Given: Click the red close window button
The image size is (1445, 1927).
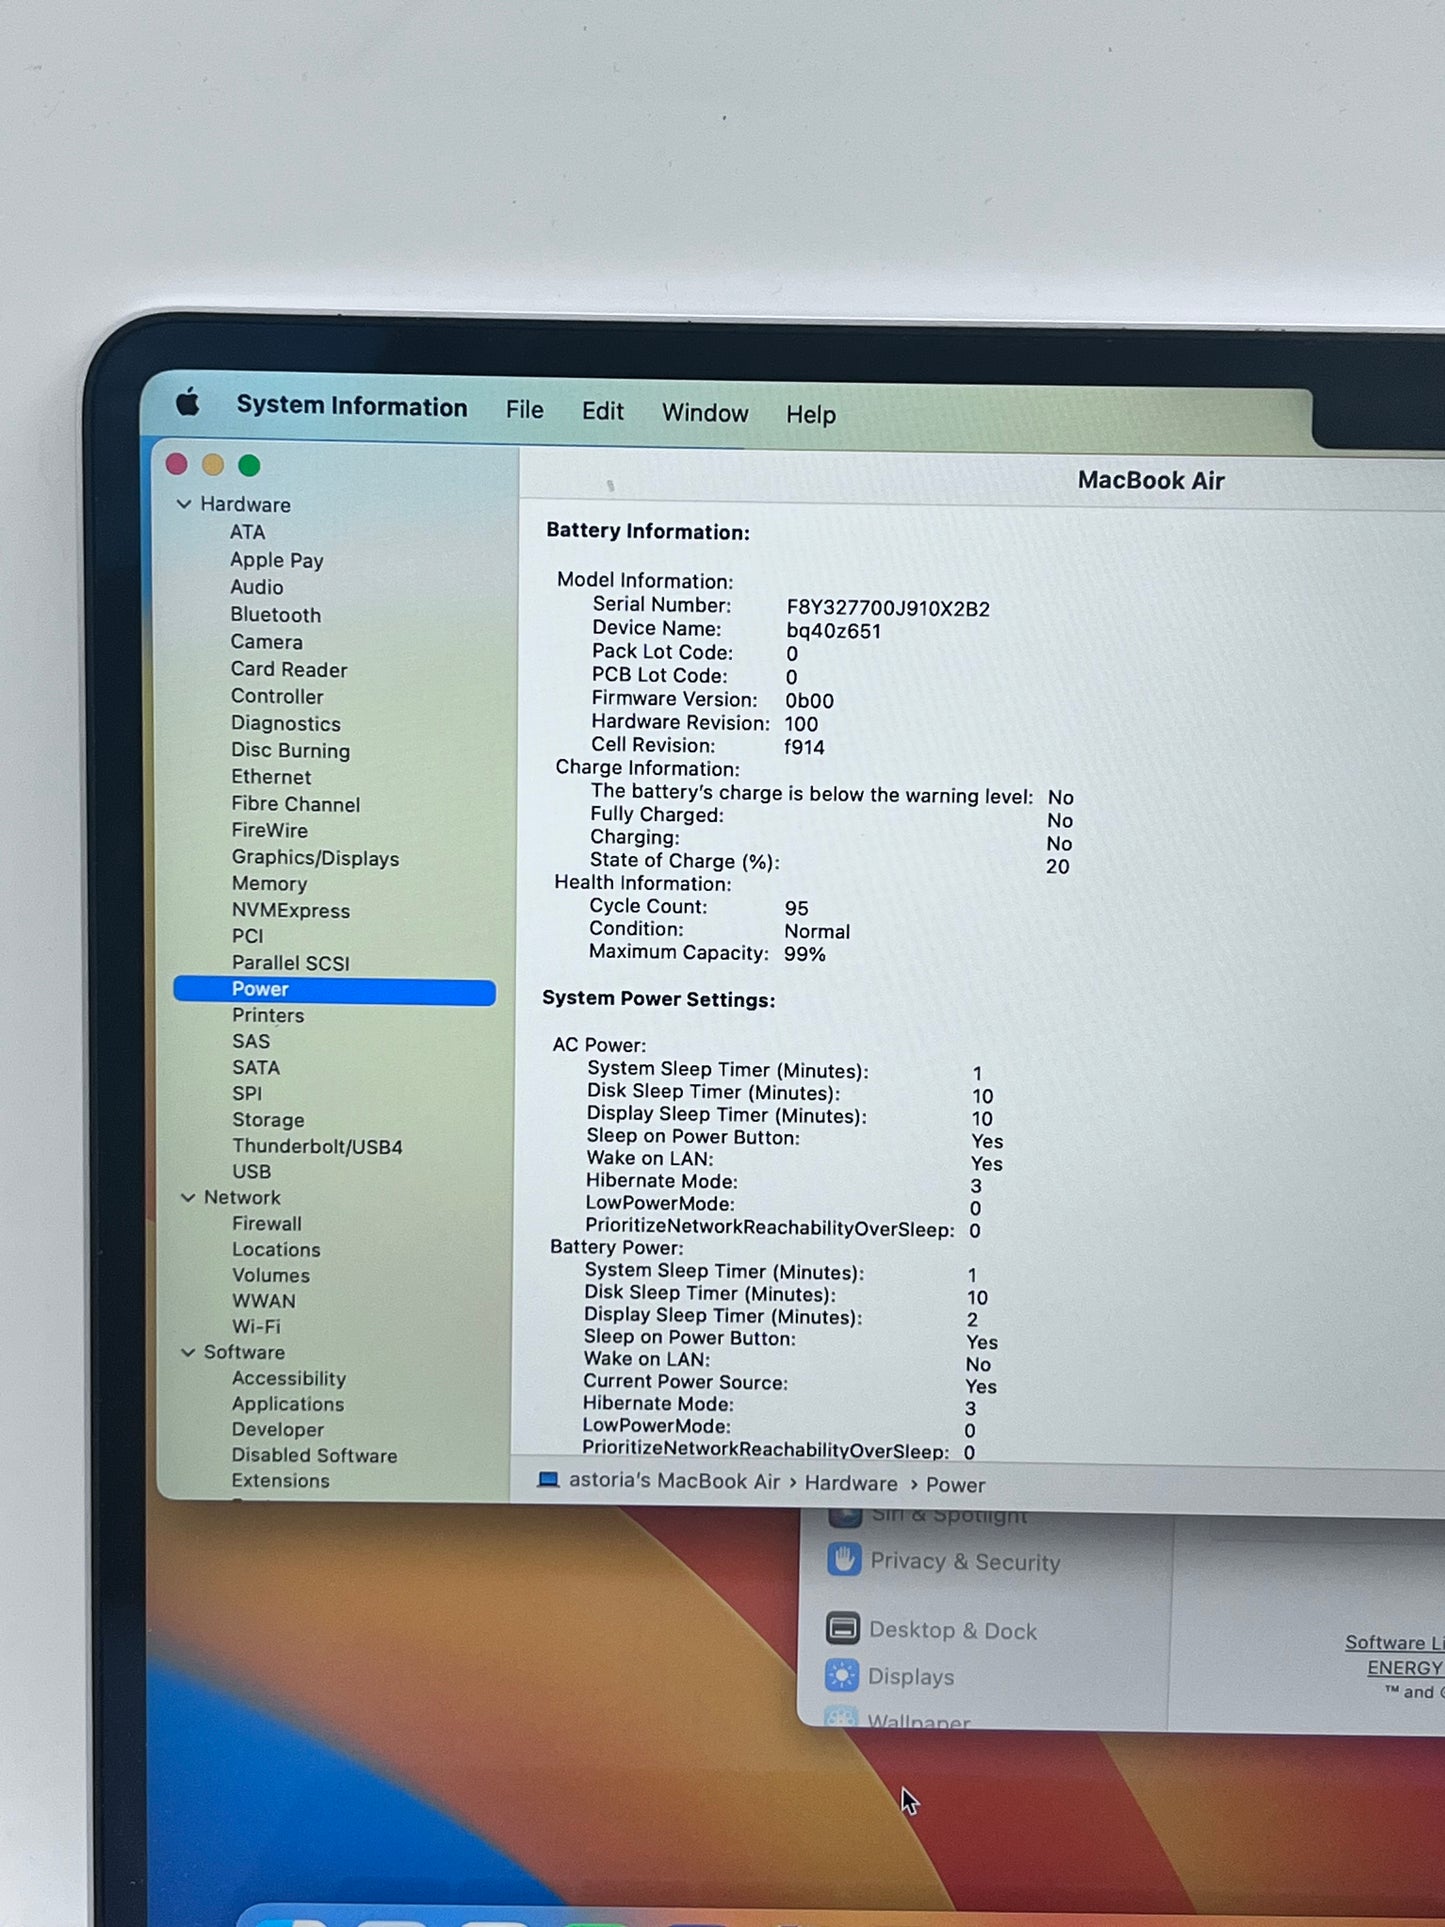Looking at the screenshot, I should point(177,464).
